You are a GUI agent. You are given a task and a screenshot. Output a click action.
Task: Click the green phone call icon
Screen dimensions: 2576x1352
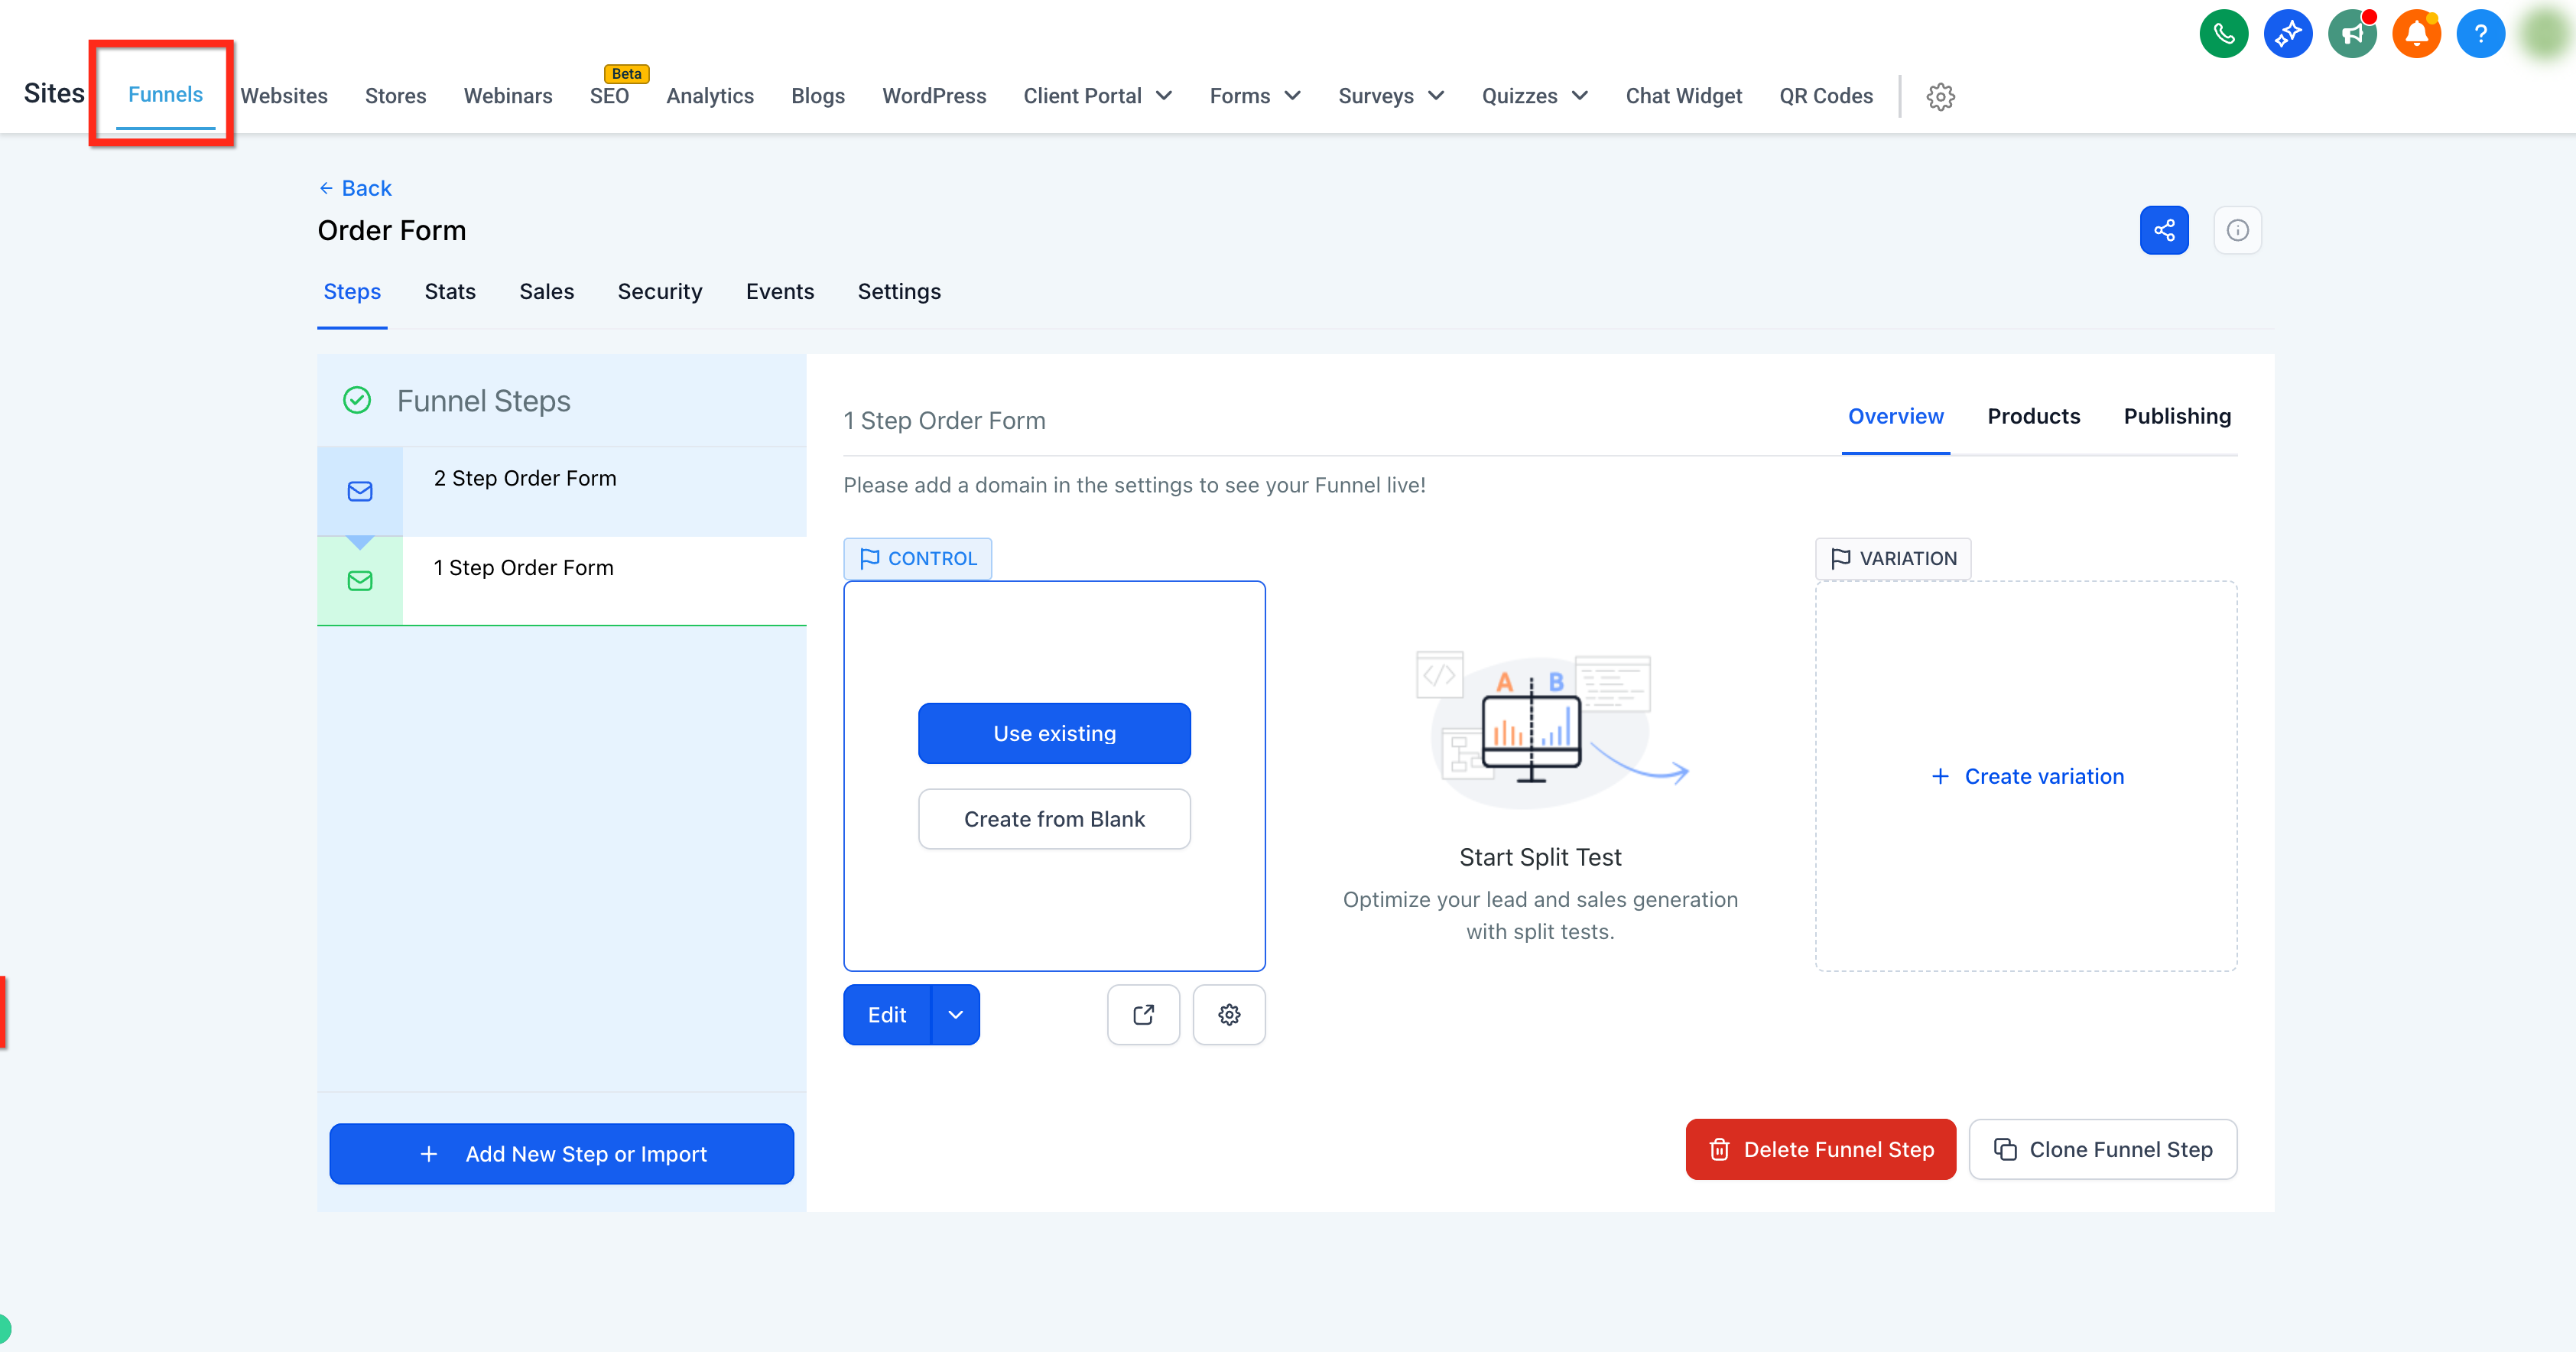2223,34
